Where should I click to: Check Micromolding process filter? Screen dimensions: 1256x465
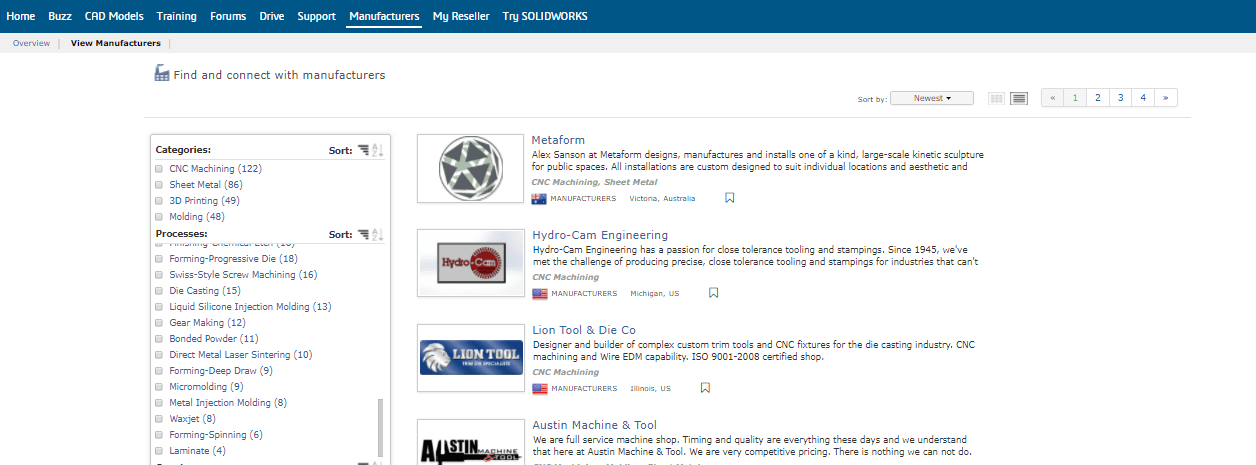point(159,387)
